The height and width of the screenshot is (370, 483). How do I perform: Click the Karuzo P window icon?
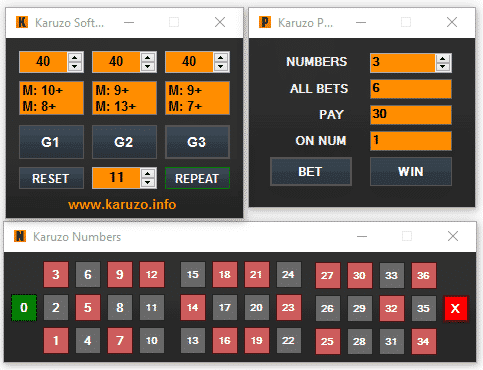pos(265,23)
